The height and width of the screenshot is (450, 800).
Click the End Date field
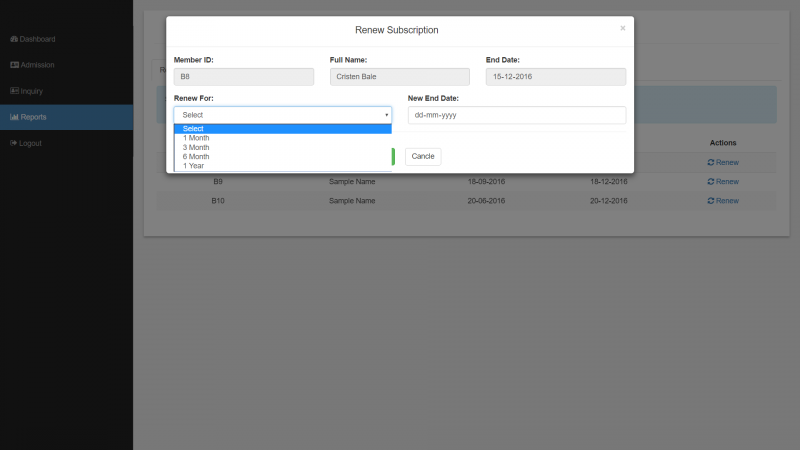tap(555, 76)
